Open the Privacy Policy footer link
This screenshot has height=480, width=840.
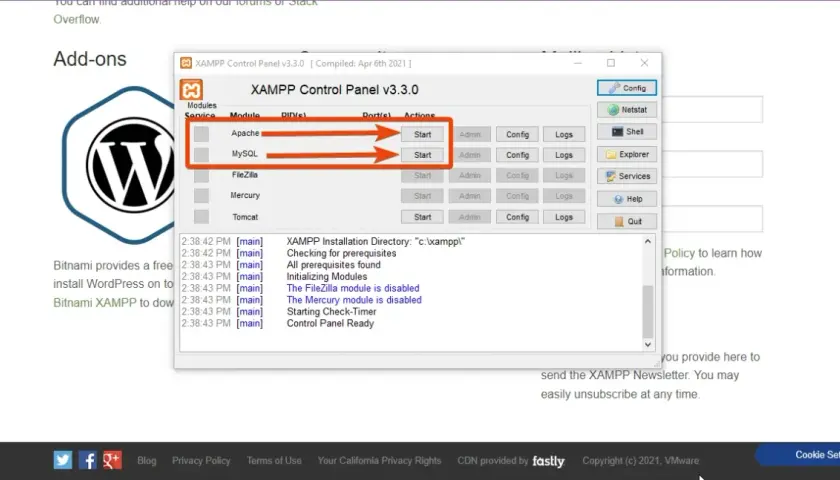(x=201, y=461)
